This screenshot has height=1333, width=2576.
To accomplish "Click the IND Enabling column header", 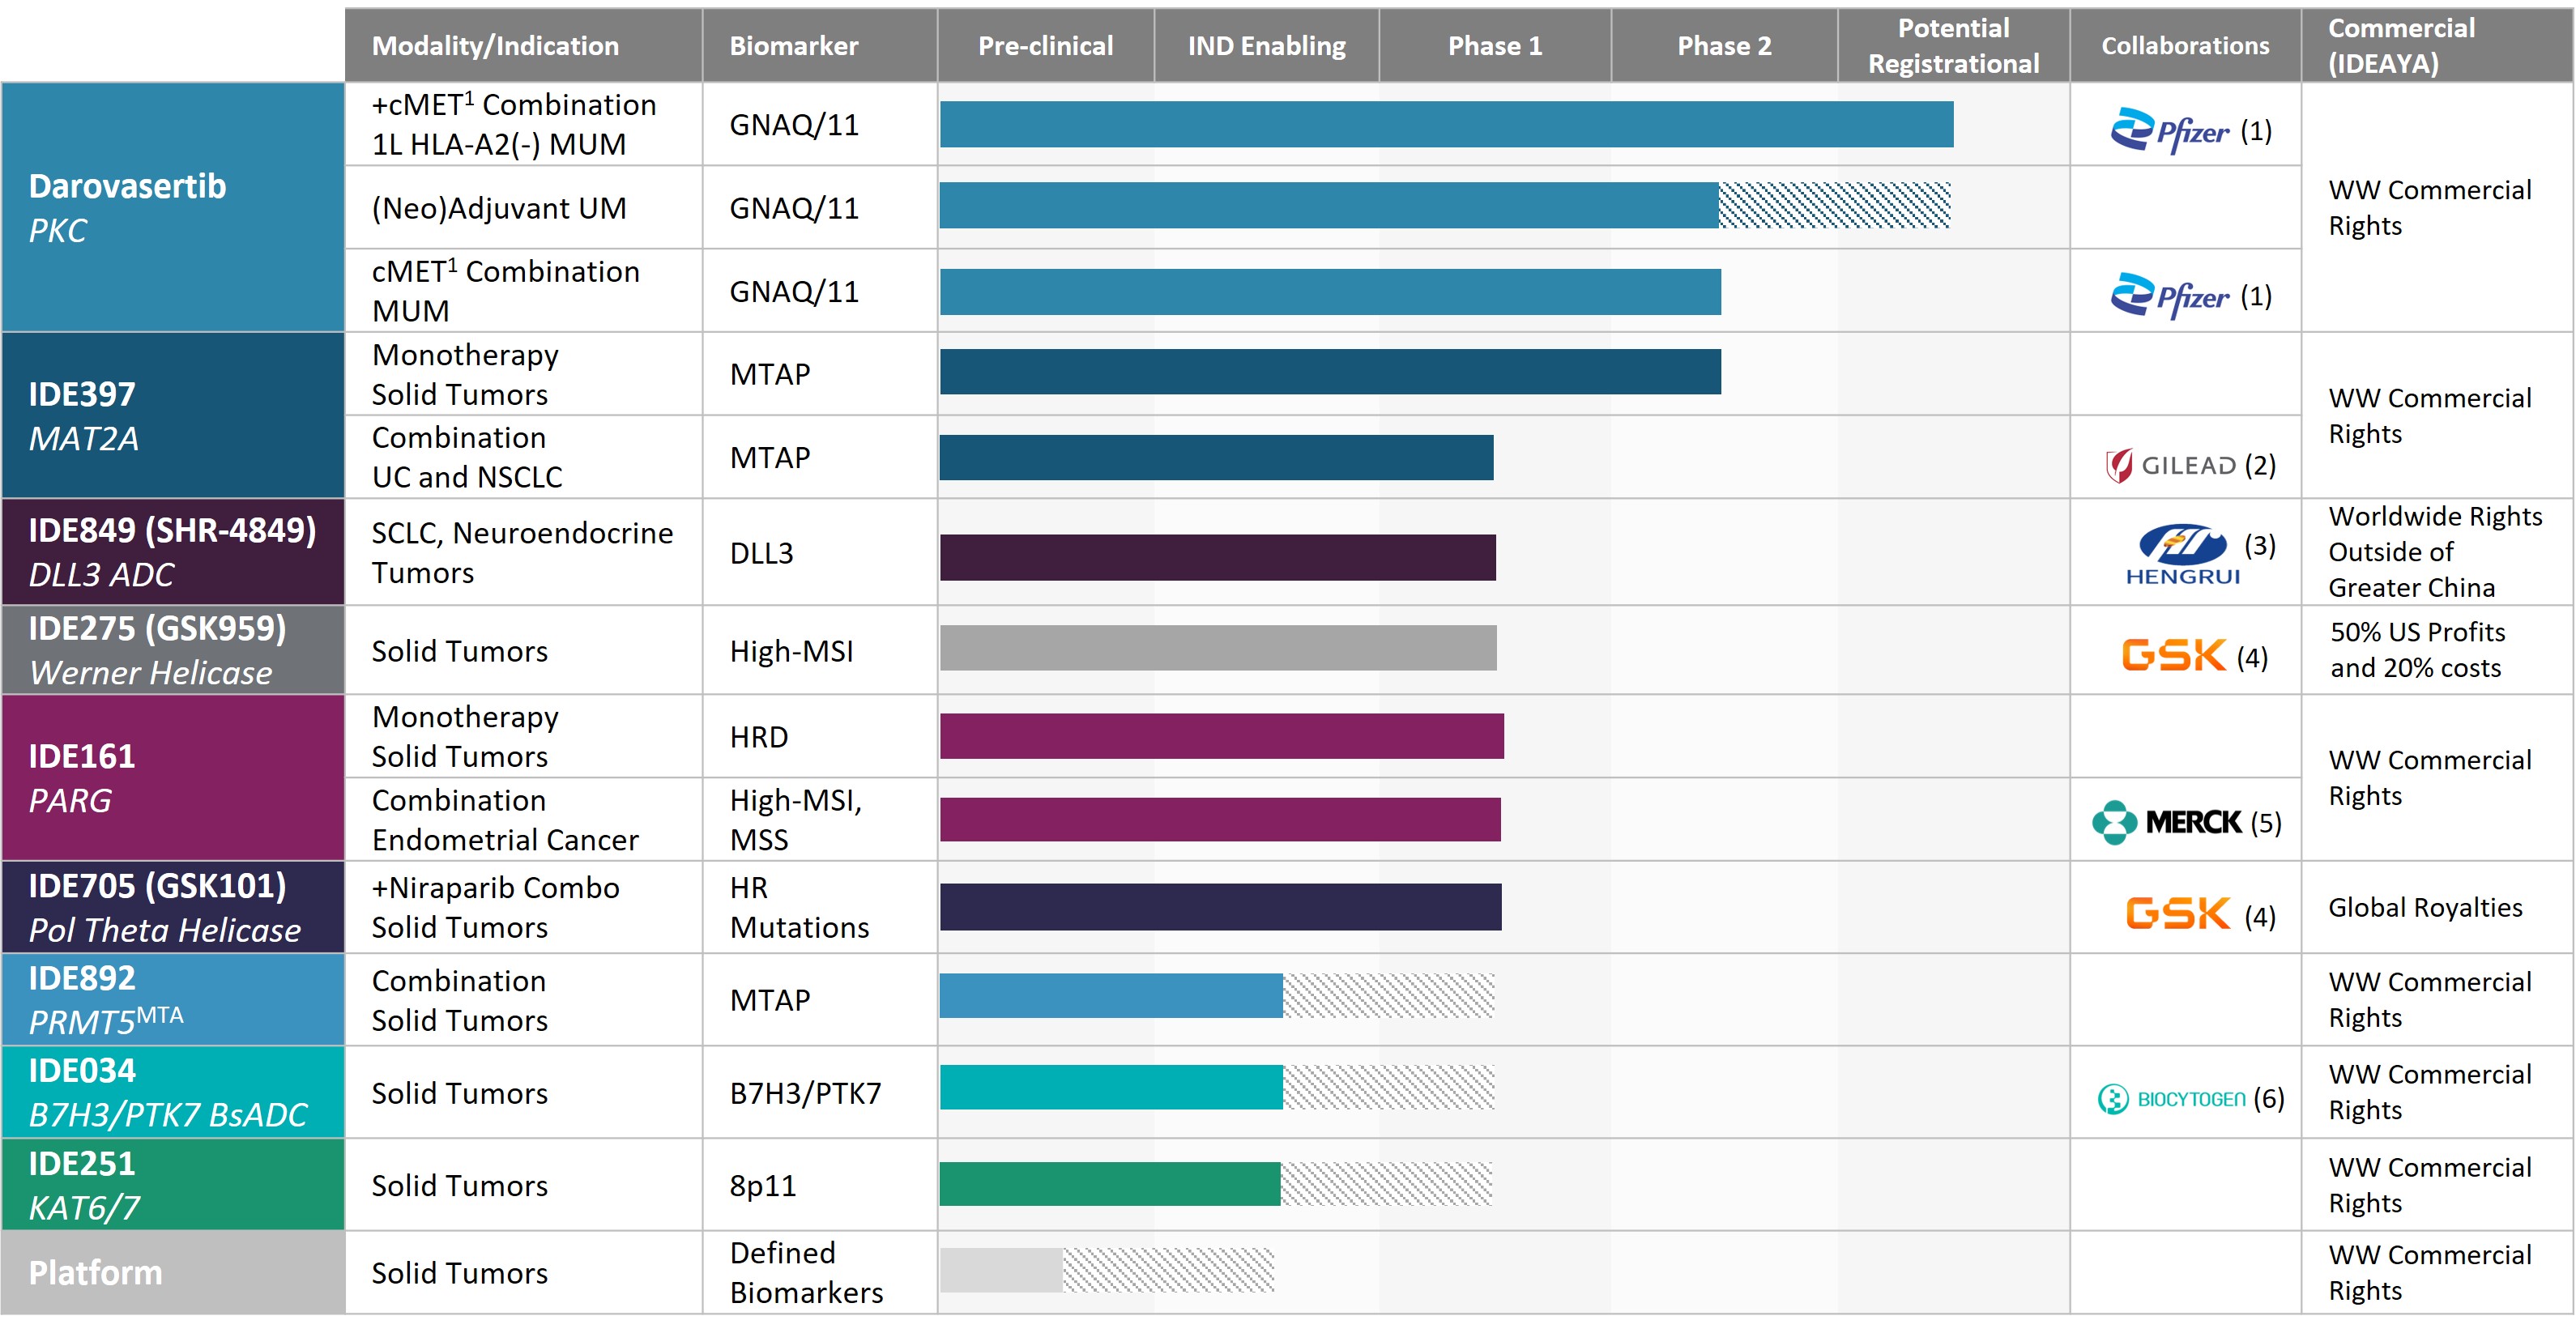I will pyautogui.click(x=1265, y=46).
